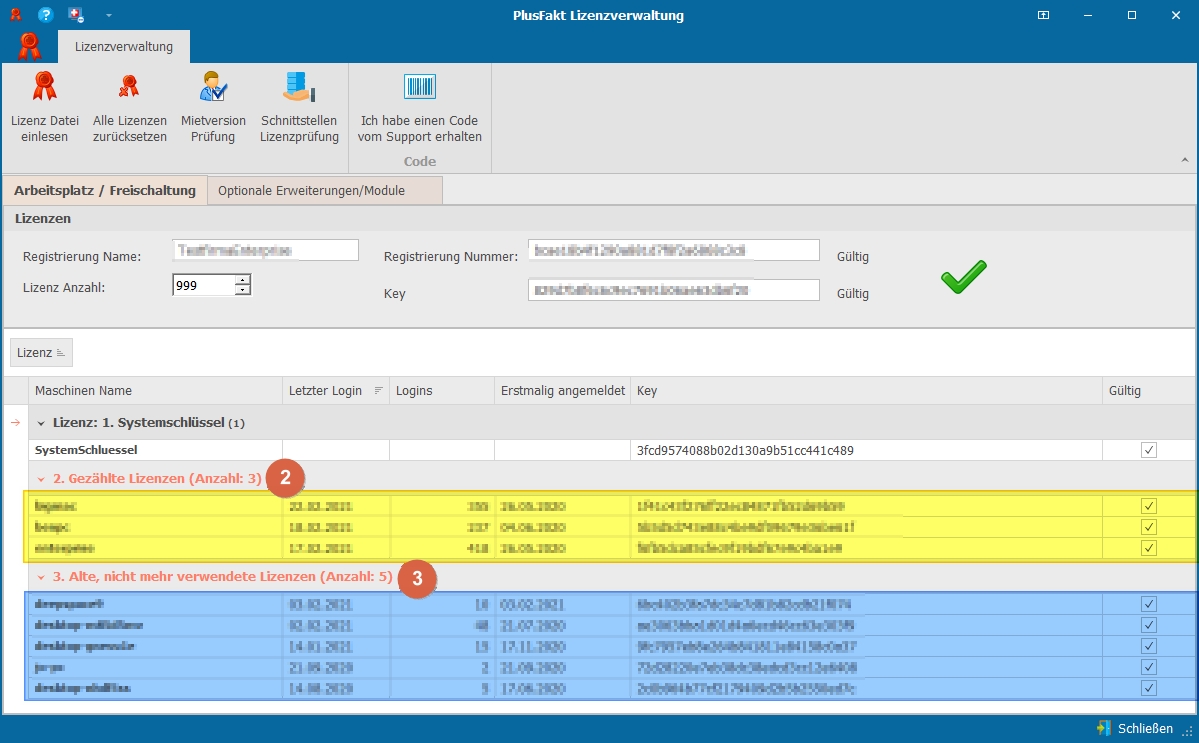Toggle Gültig checkbox of row last logged in 14.08.2020
1199x743 pixels.
click(1149, 688)
